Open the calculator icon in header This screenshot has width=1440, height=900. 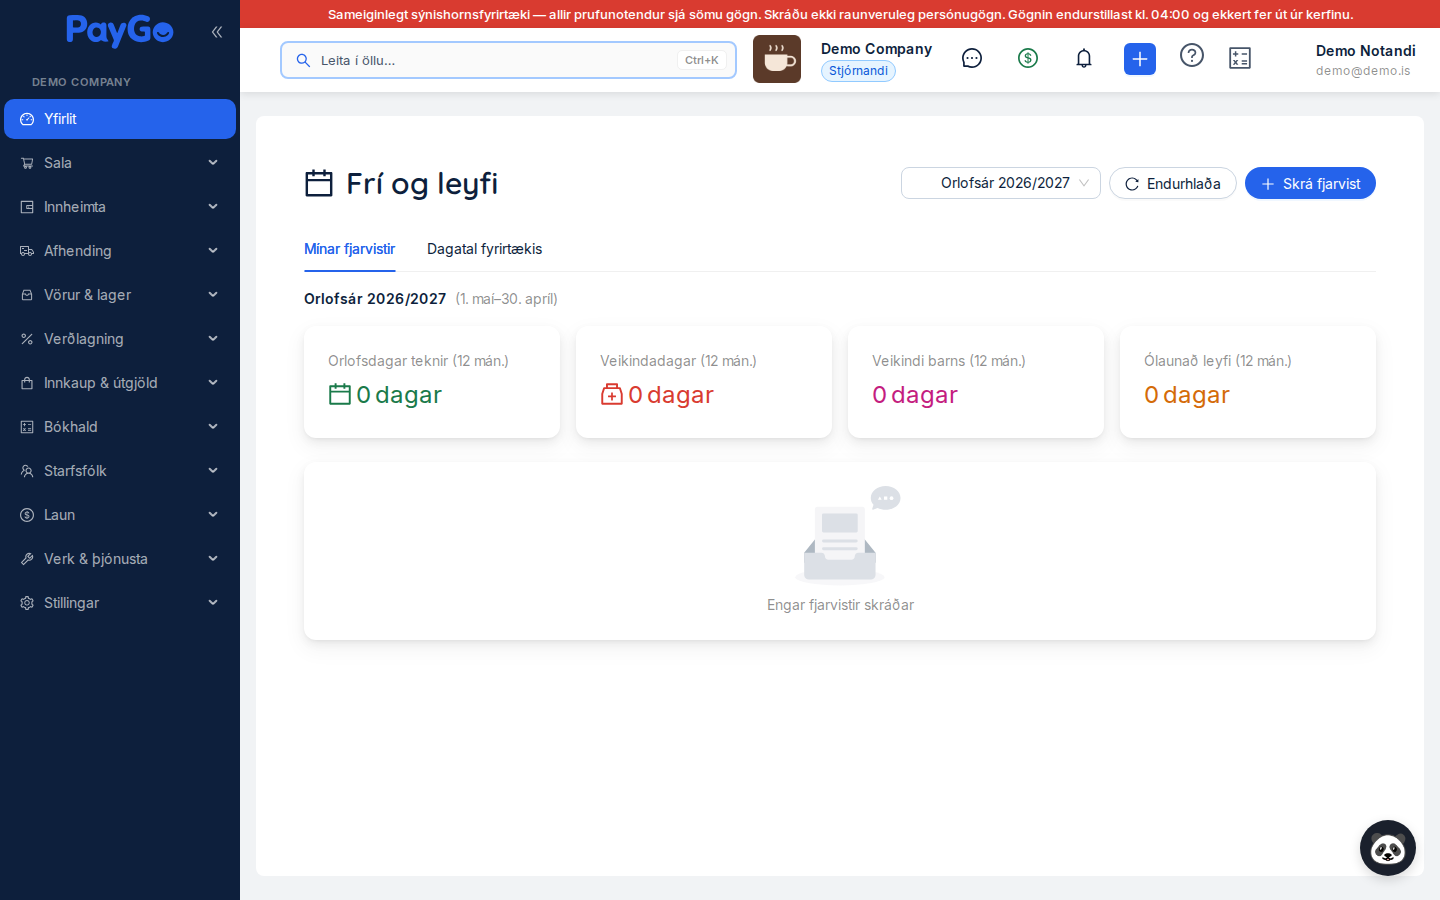coord(1240,59)
